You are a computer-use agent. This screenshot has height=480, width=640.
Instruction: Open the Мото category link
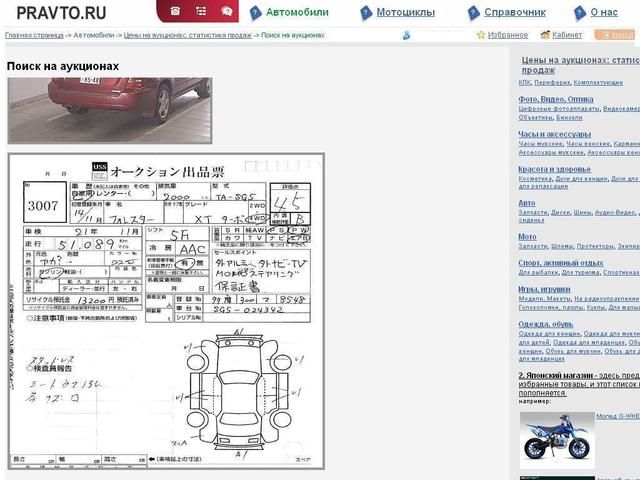527,236
